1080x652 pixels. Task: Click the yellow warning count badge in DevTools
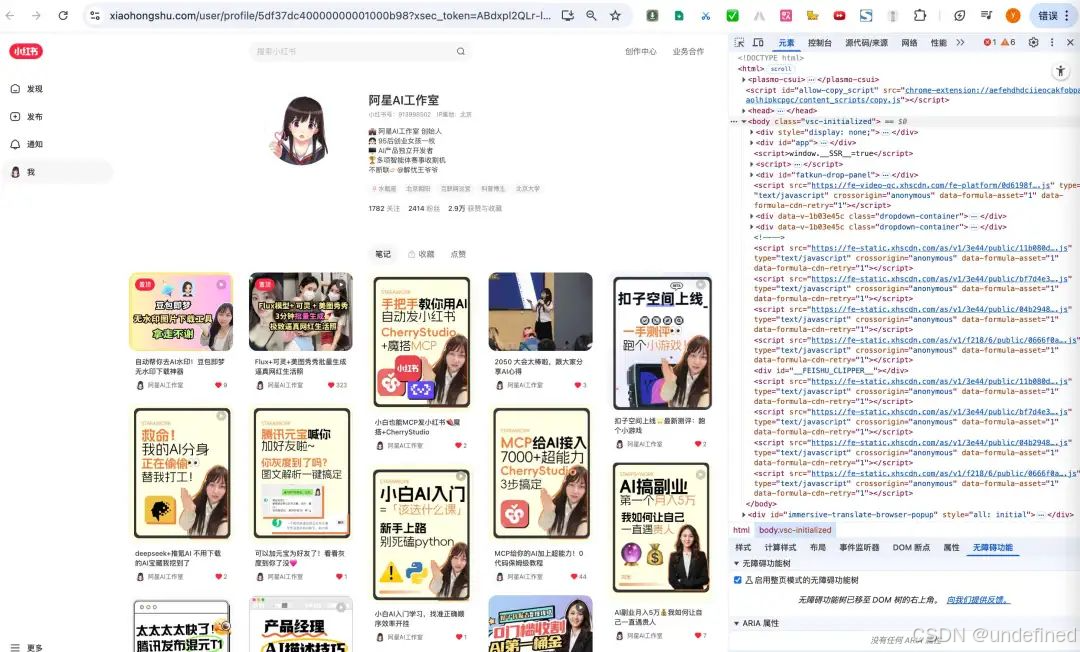[x=1008, y=42]
